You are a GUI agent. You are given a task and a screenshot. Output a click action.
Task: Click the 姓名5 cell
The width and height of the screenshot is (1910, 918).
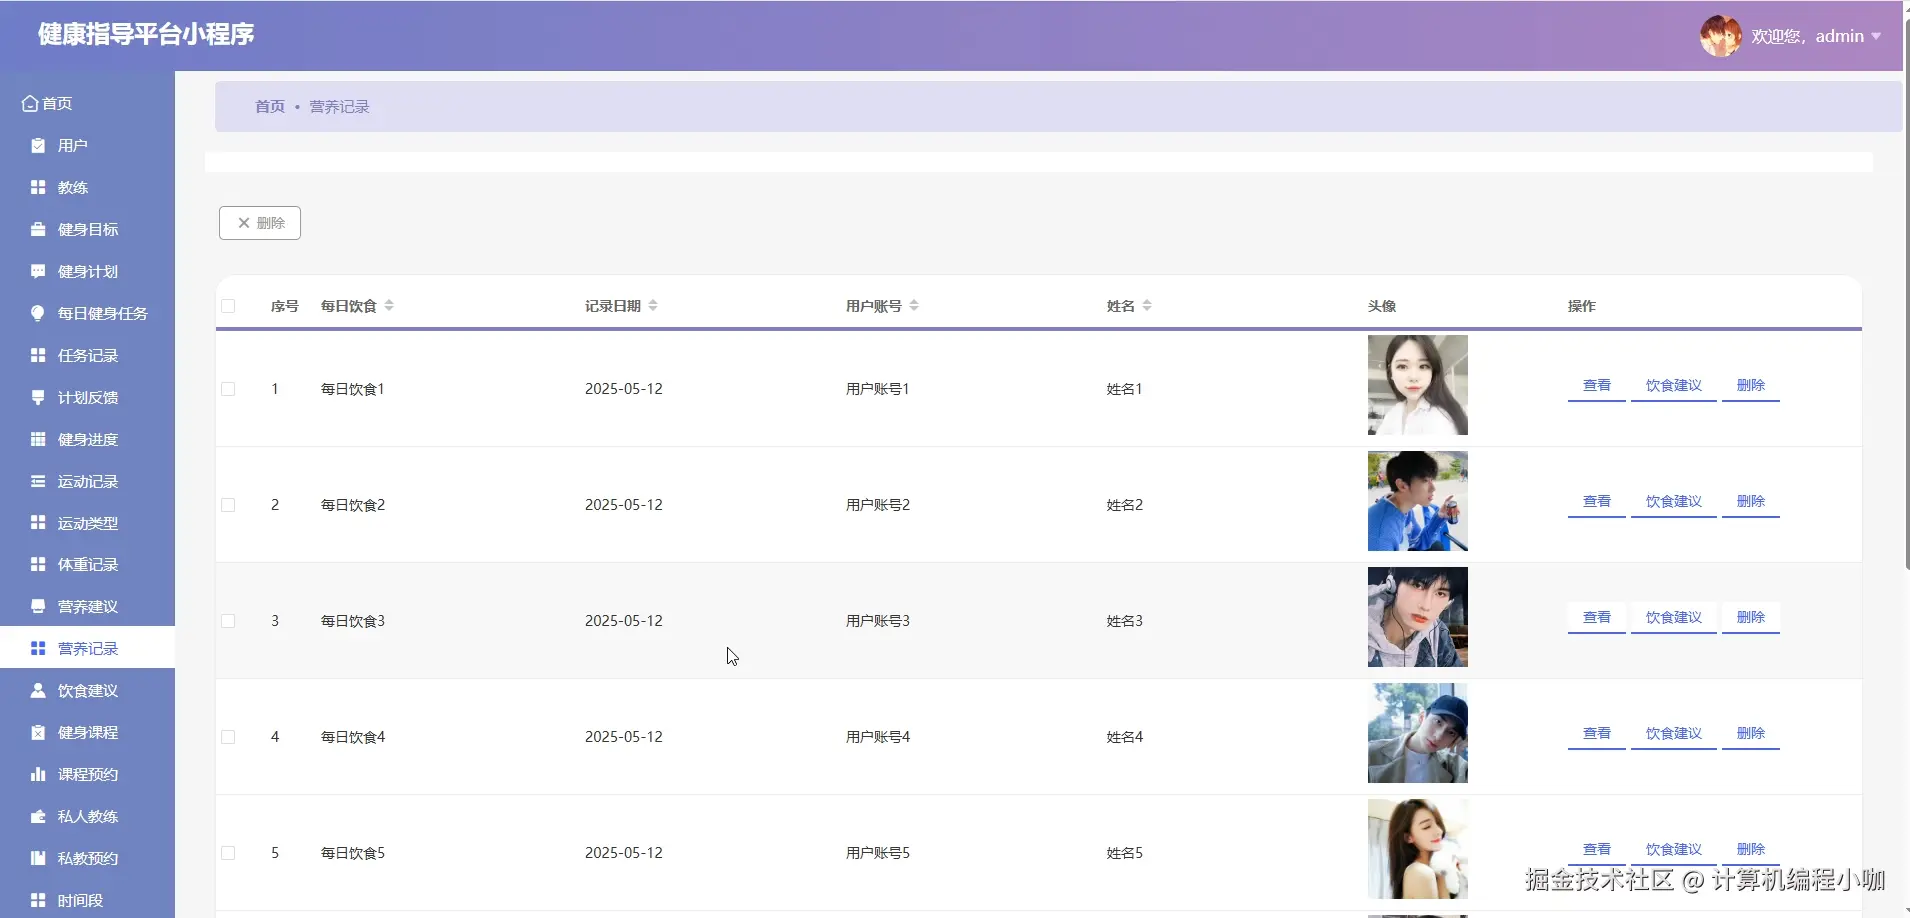pos(1125,853)
